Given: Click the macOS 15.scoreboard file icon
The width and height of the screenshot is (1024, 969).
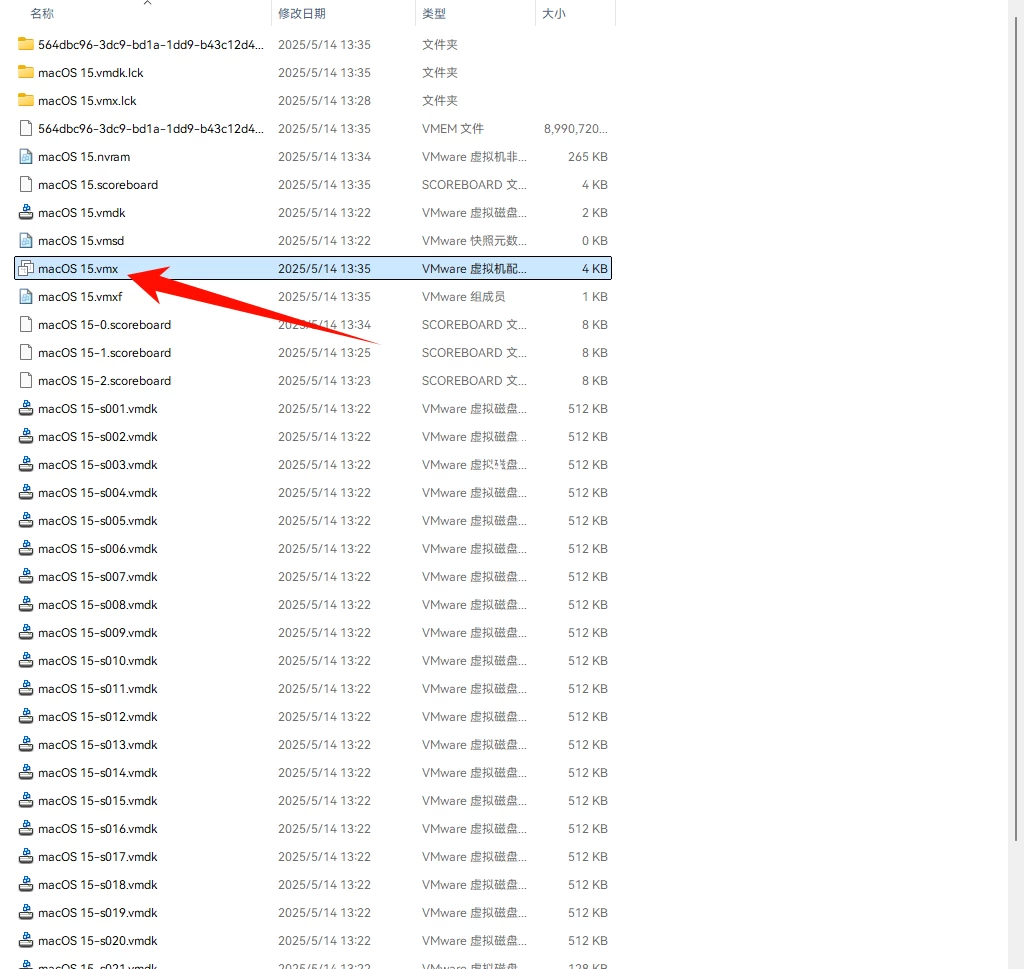Looking at the screenshot, I should coord(25,185).
